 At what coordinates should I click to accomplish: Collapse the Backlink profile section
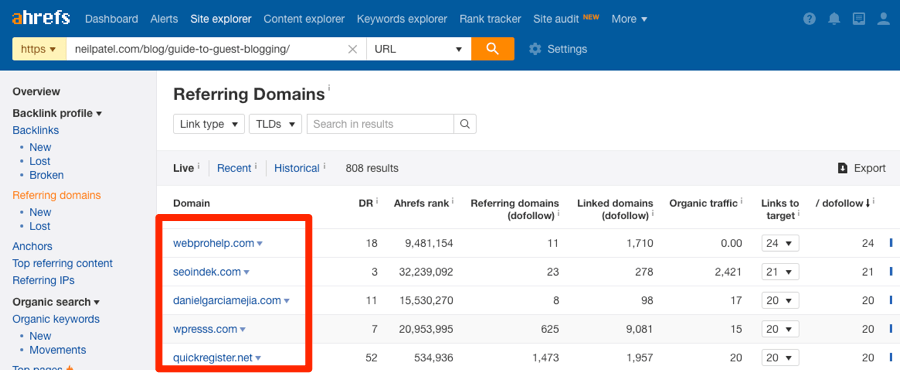[x=57, y=113]
